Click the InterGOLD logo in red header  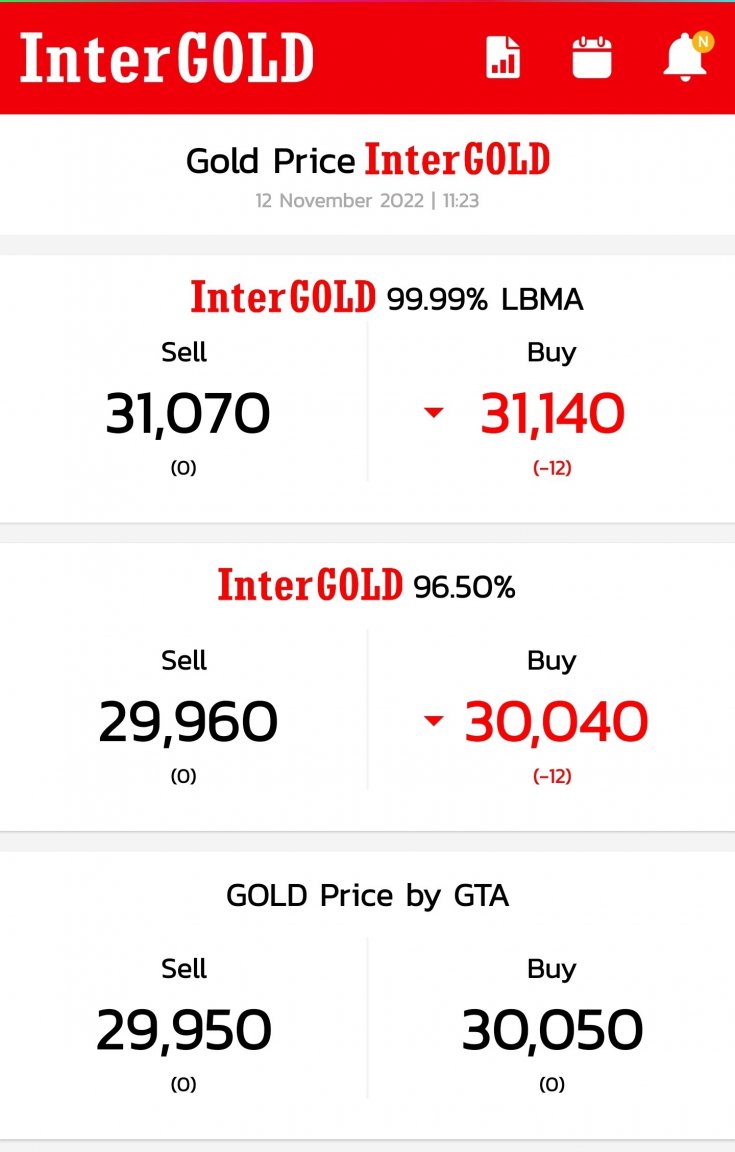(x=167, y=58)
